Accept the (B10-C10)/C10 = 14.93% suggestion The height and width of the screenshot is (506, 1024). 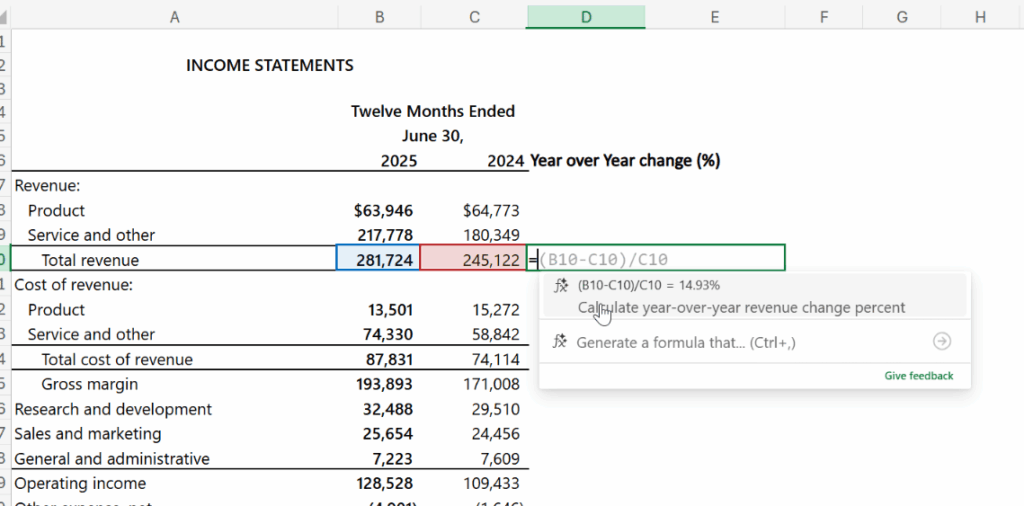coord(740,296)
